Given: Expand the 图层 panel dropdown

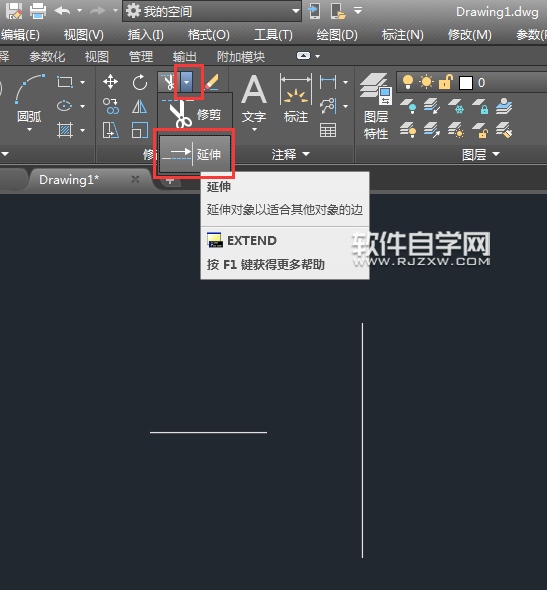Looking at the screenshot, I should coord(496,154).
